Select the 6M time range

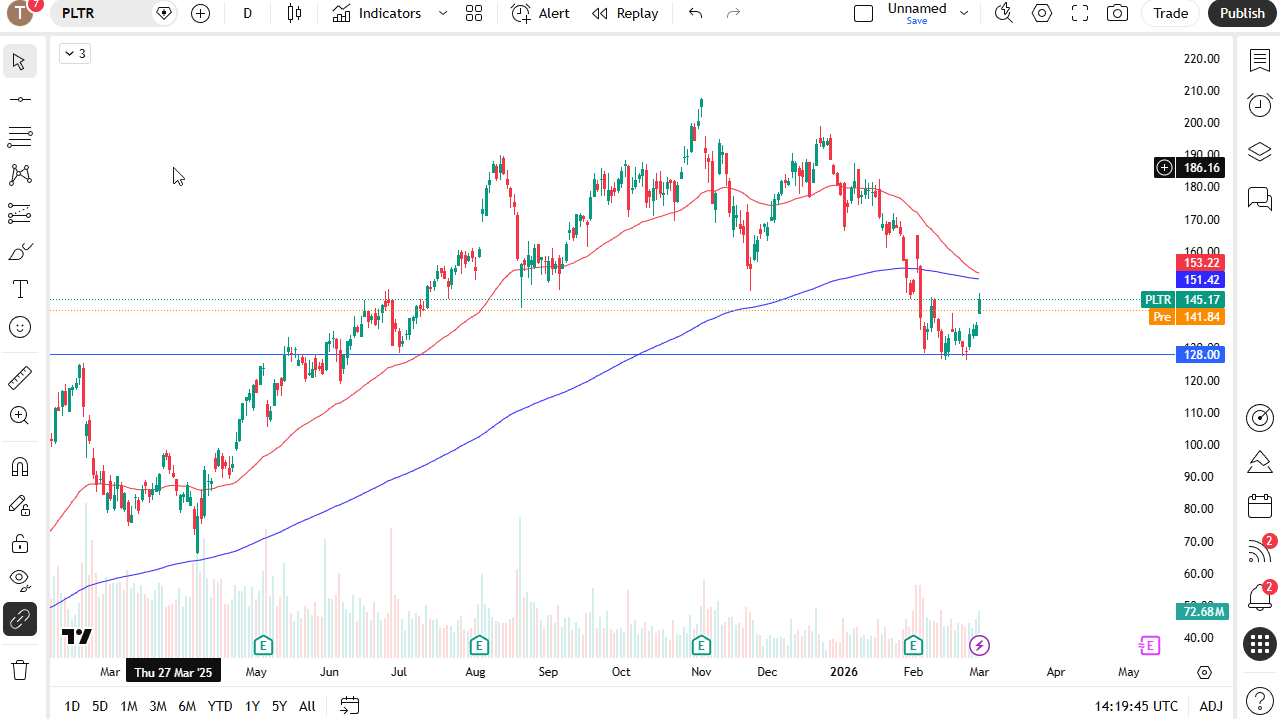coord(187,706)
